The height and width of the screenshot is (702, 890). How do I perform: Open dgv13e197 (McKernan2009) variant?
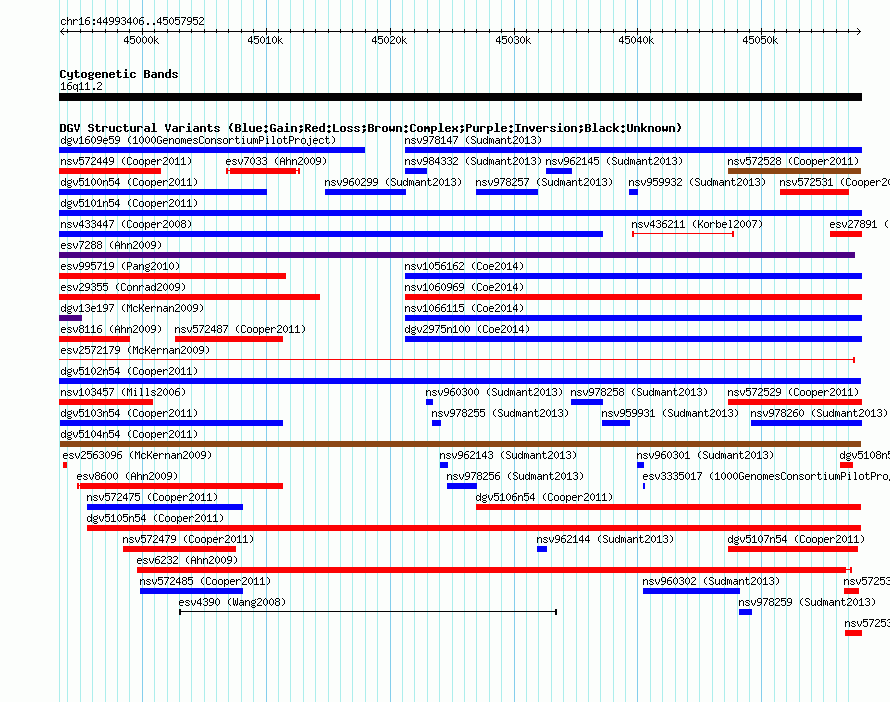[132, 308]
